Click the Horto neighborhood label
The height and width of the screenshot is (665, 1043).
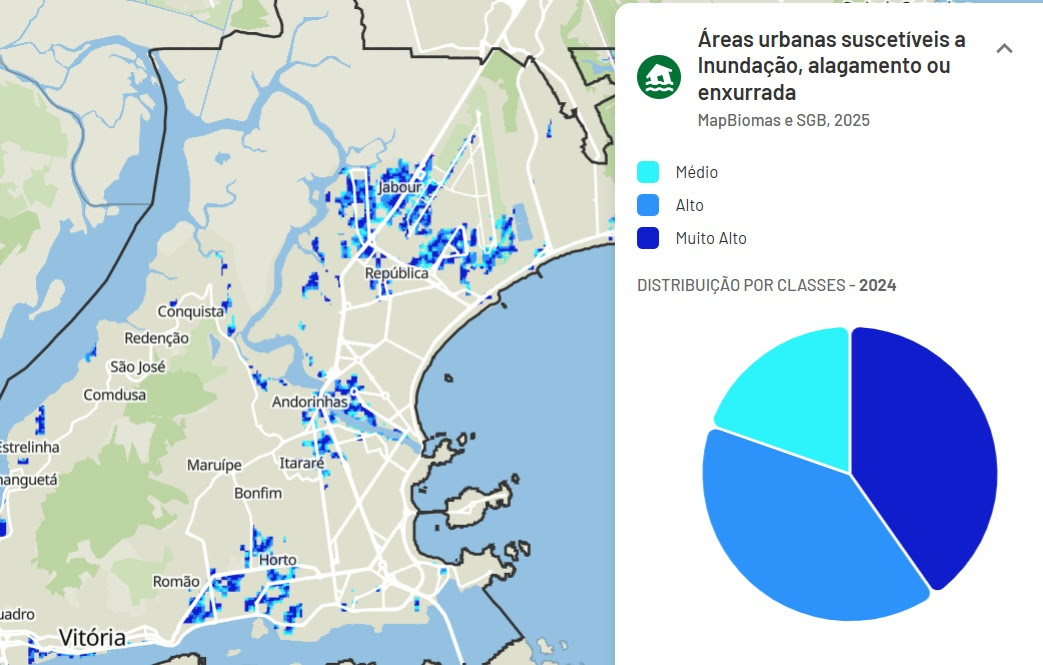pyautogui.click(x=278, y=560)
